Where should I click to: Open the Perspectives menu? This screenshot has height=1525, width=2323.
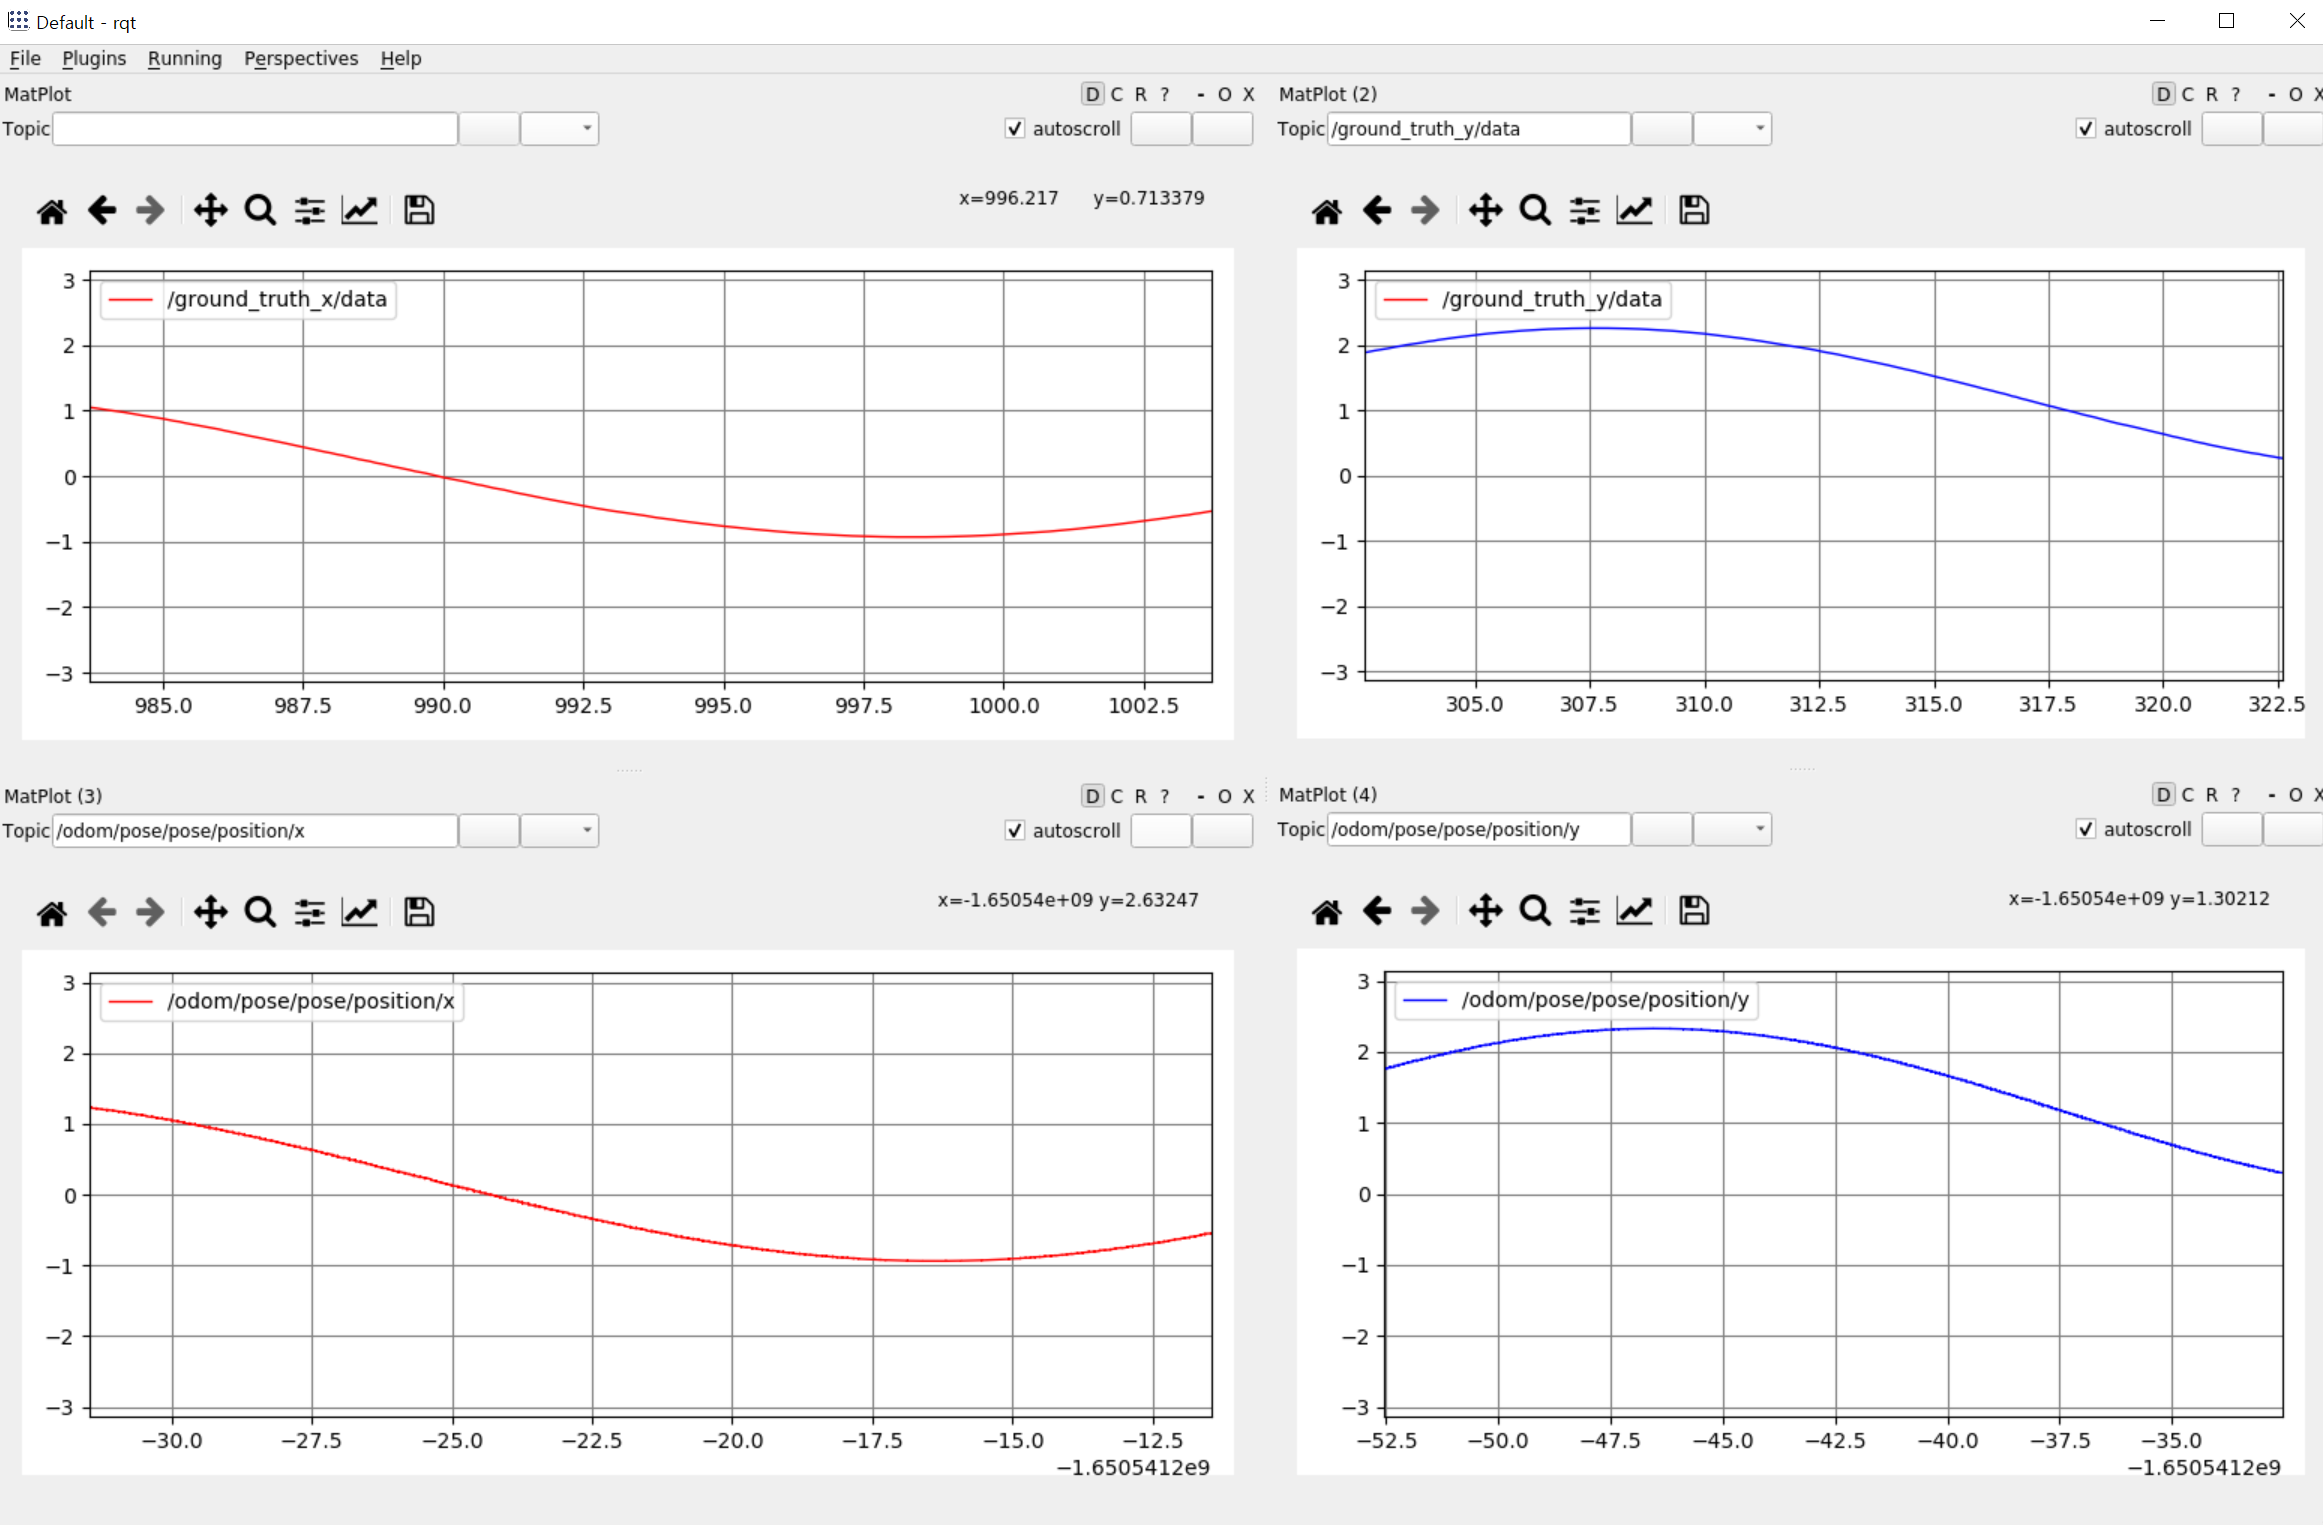pos(300,58)
